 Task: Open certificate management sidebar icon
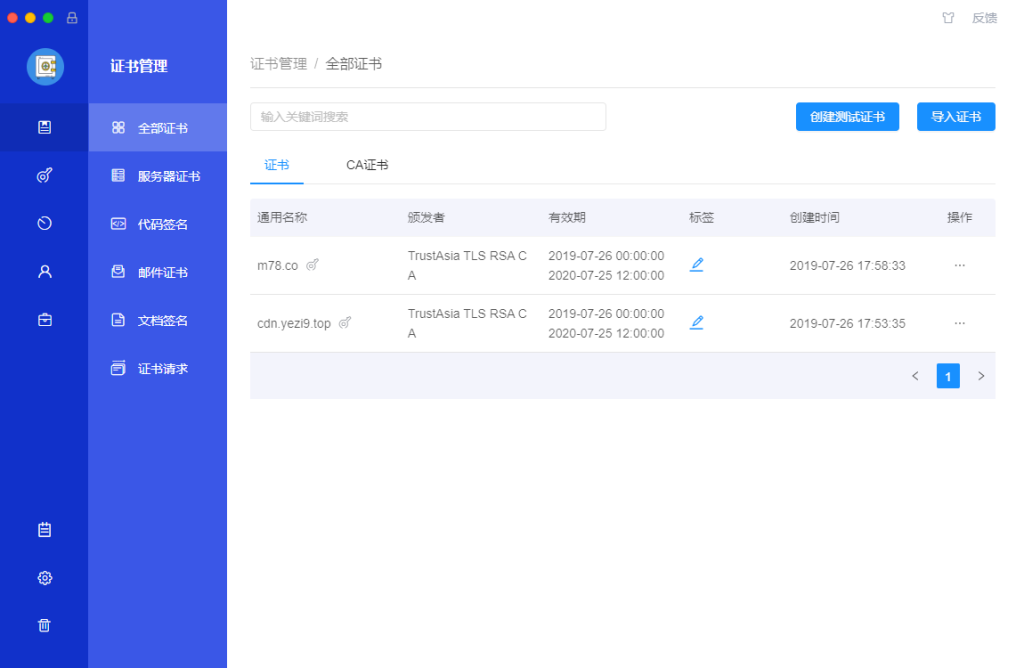[x=44, y=127]
